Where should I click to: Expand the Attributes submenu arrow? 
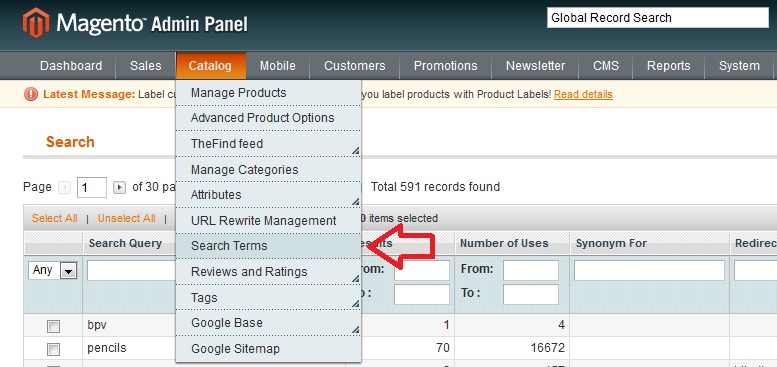click(355, 202)
